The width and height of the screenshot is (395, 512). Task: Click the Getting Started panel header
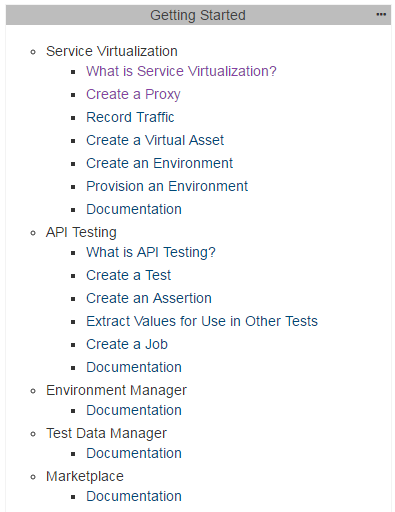[x=198, y=15]
